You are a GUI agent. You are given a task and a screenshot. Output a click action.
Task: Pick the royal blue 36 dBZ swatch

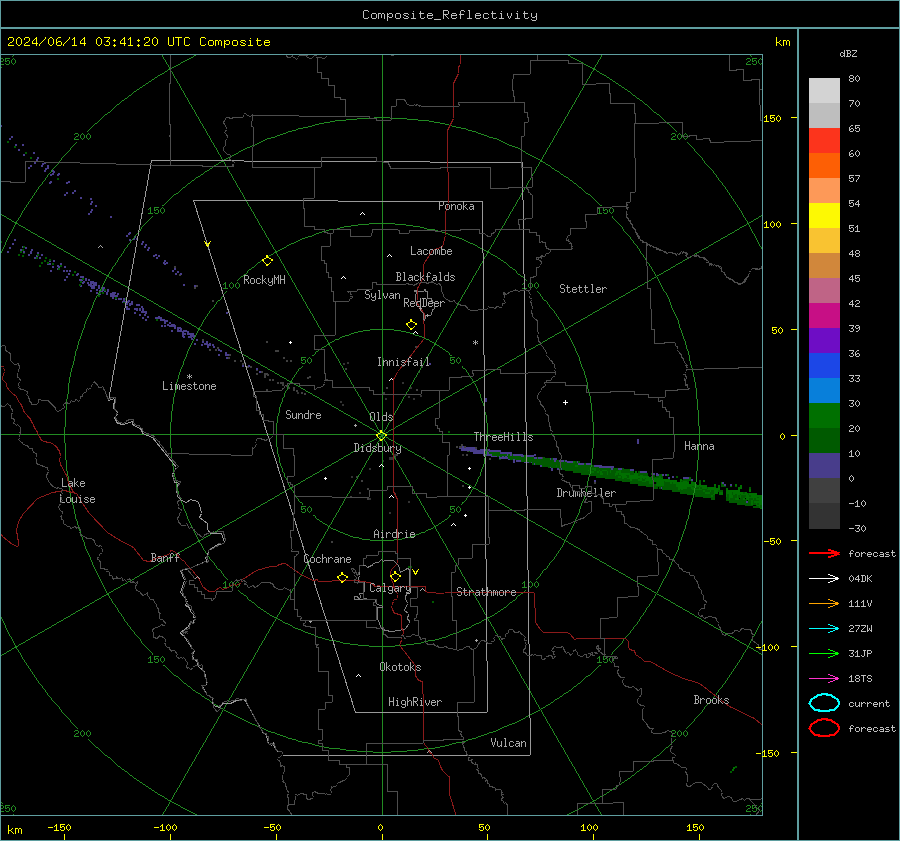[x=824, y=365]
